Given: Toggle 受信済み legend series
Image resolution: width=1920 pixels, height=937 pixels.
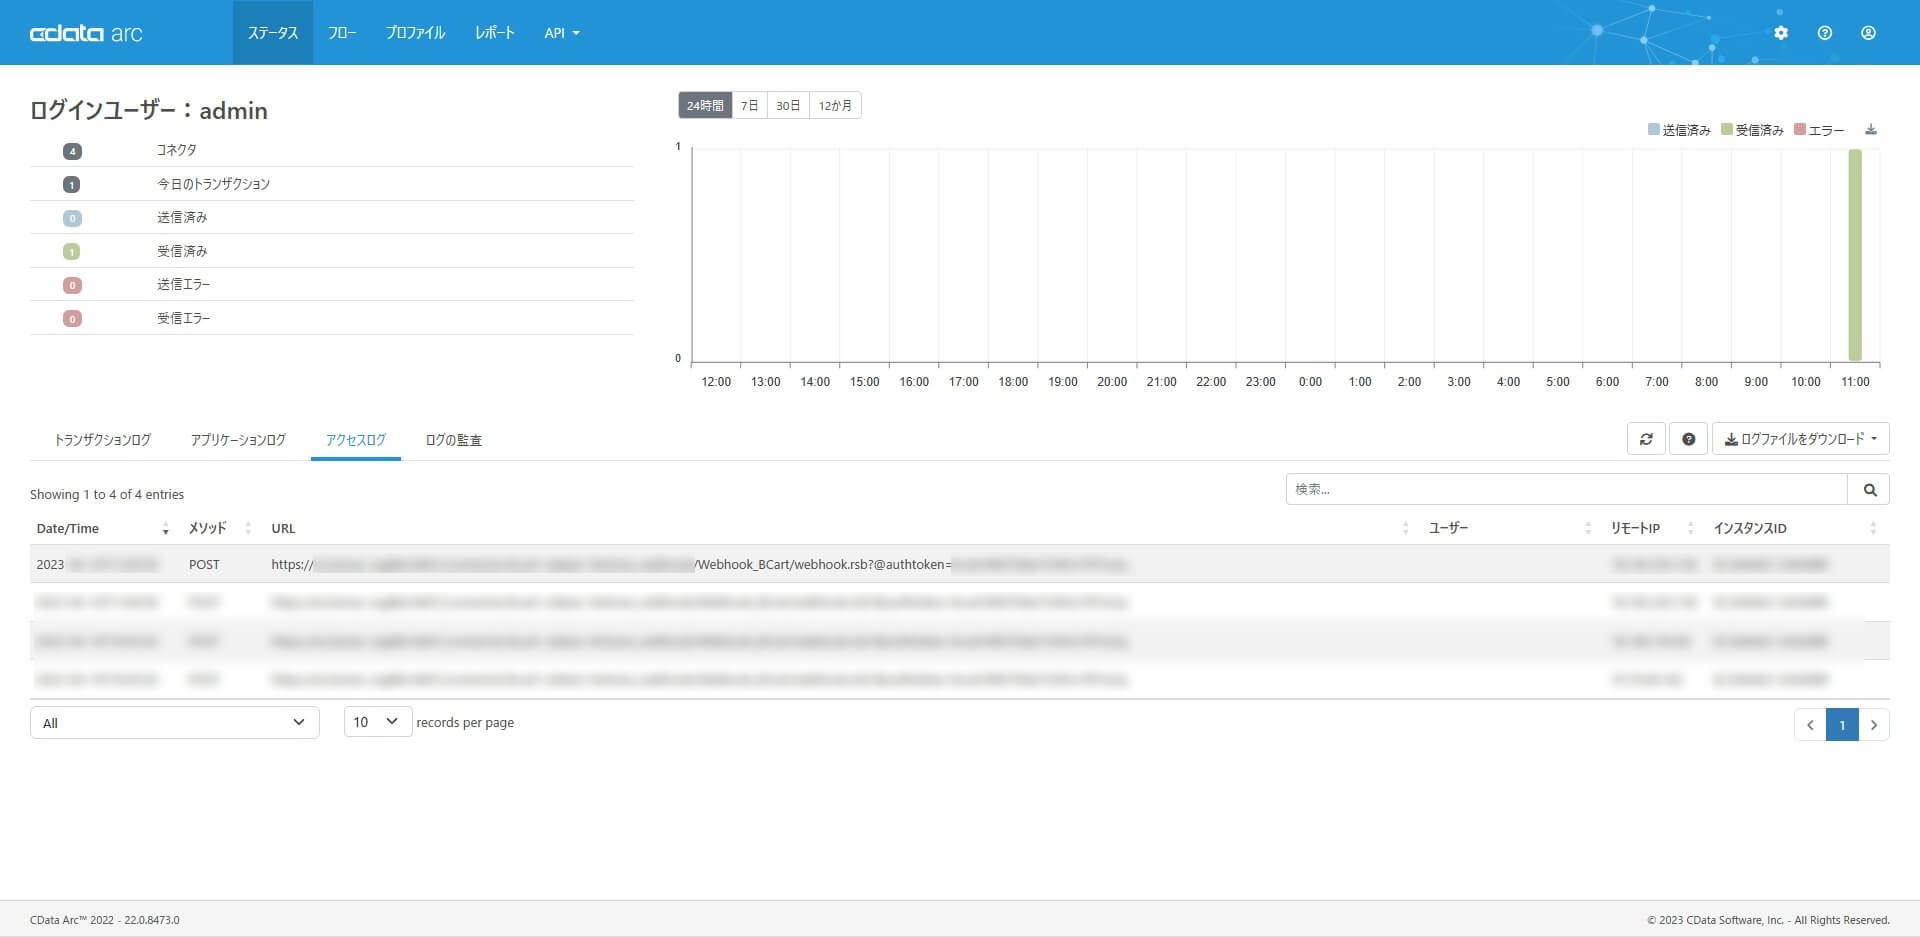Looking at the screenshot, I should (x=1752, y=130).
